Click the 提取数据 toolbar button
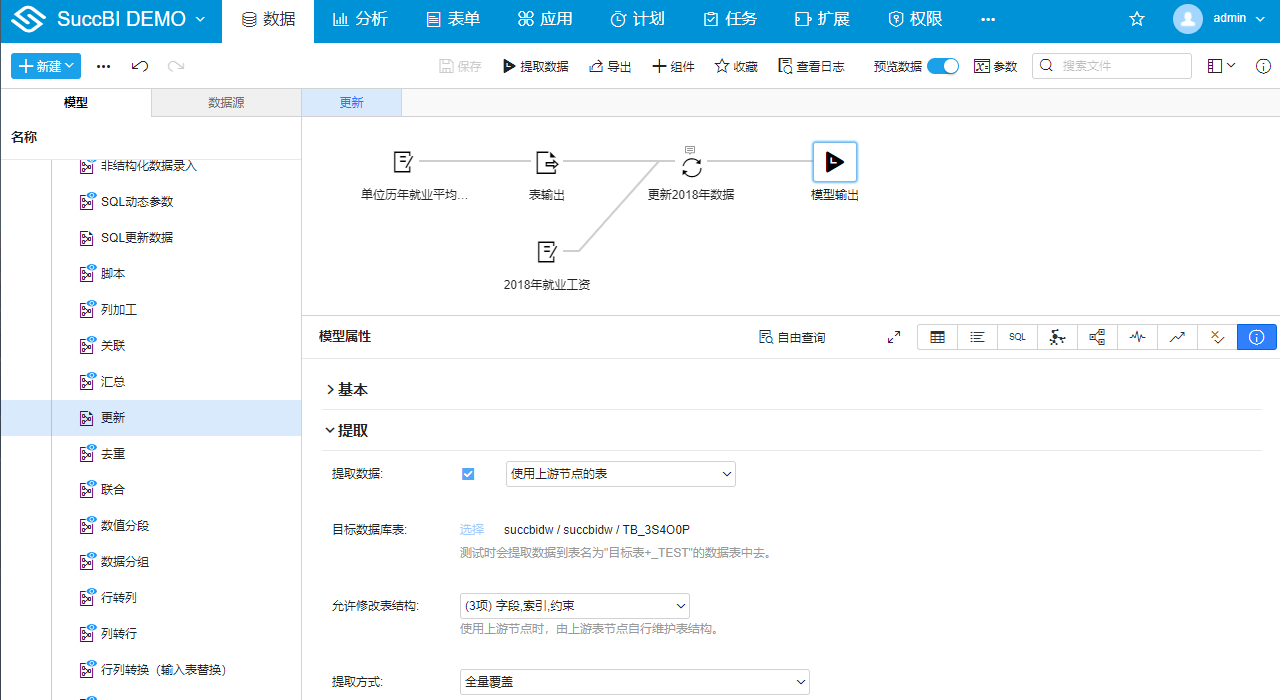Screen dimensions: 1280x700 tap(535, 66)
